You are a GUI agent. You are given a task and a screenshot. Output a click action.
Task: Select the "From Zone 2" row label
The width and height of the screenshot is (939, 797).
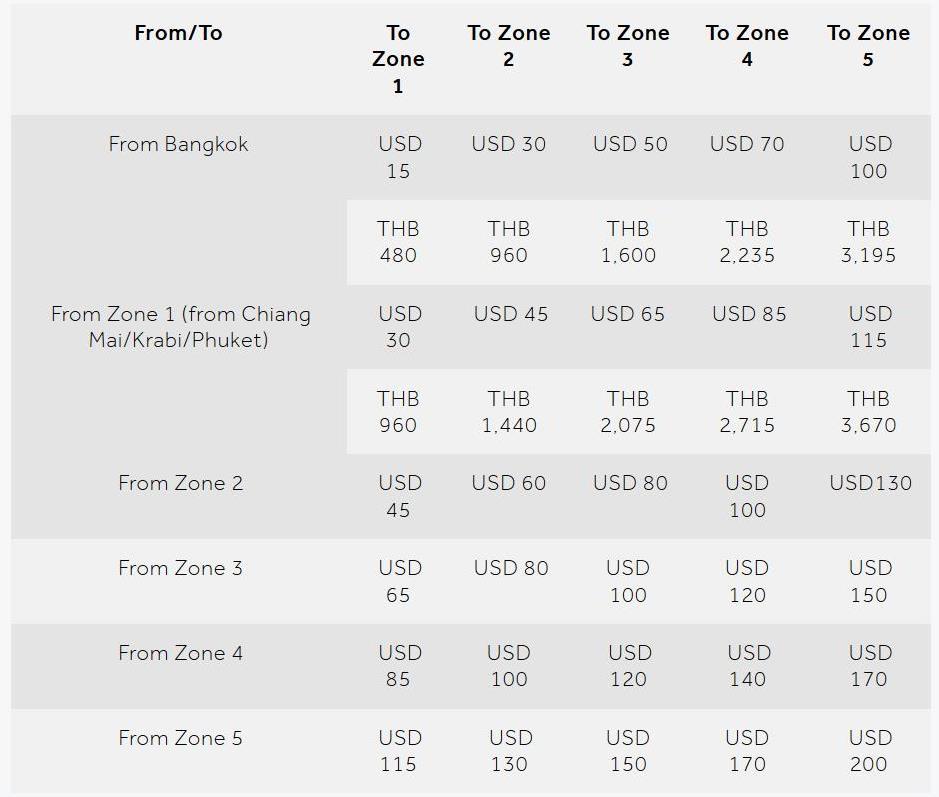180,483
